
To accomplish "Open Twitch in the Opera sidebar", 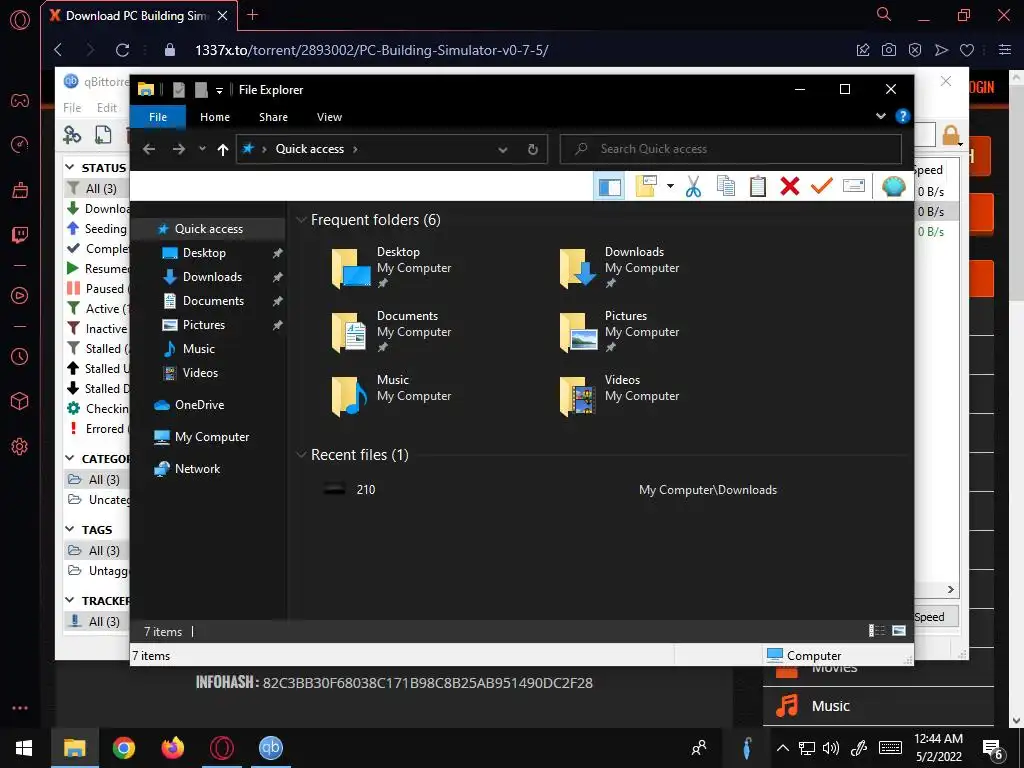I will click(20, 235).
